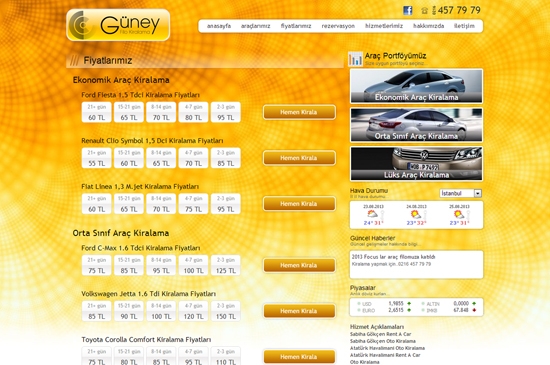Open the hizmetlerimiz menu item
This screenshot has height=365, width=550.
click(384, 26)
